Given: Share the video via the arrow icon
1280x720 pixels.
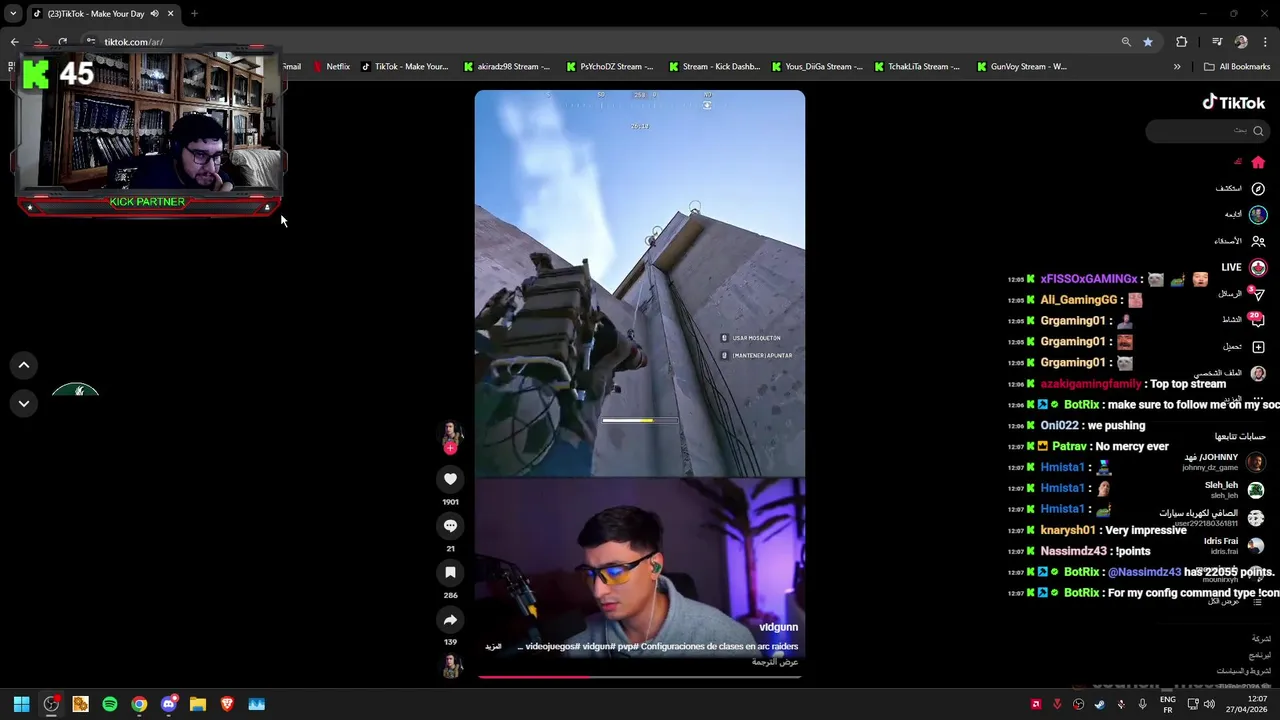Looking at the screenshot, I should 450,620.
